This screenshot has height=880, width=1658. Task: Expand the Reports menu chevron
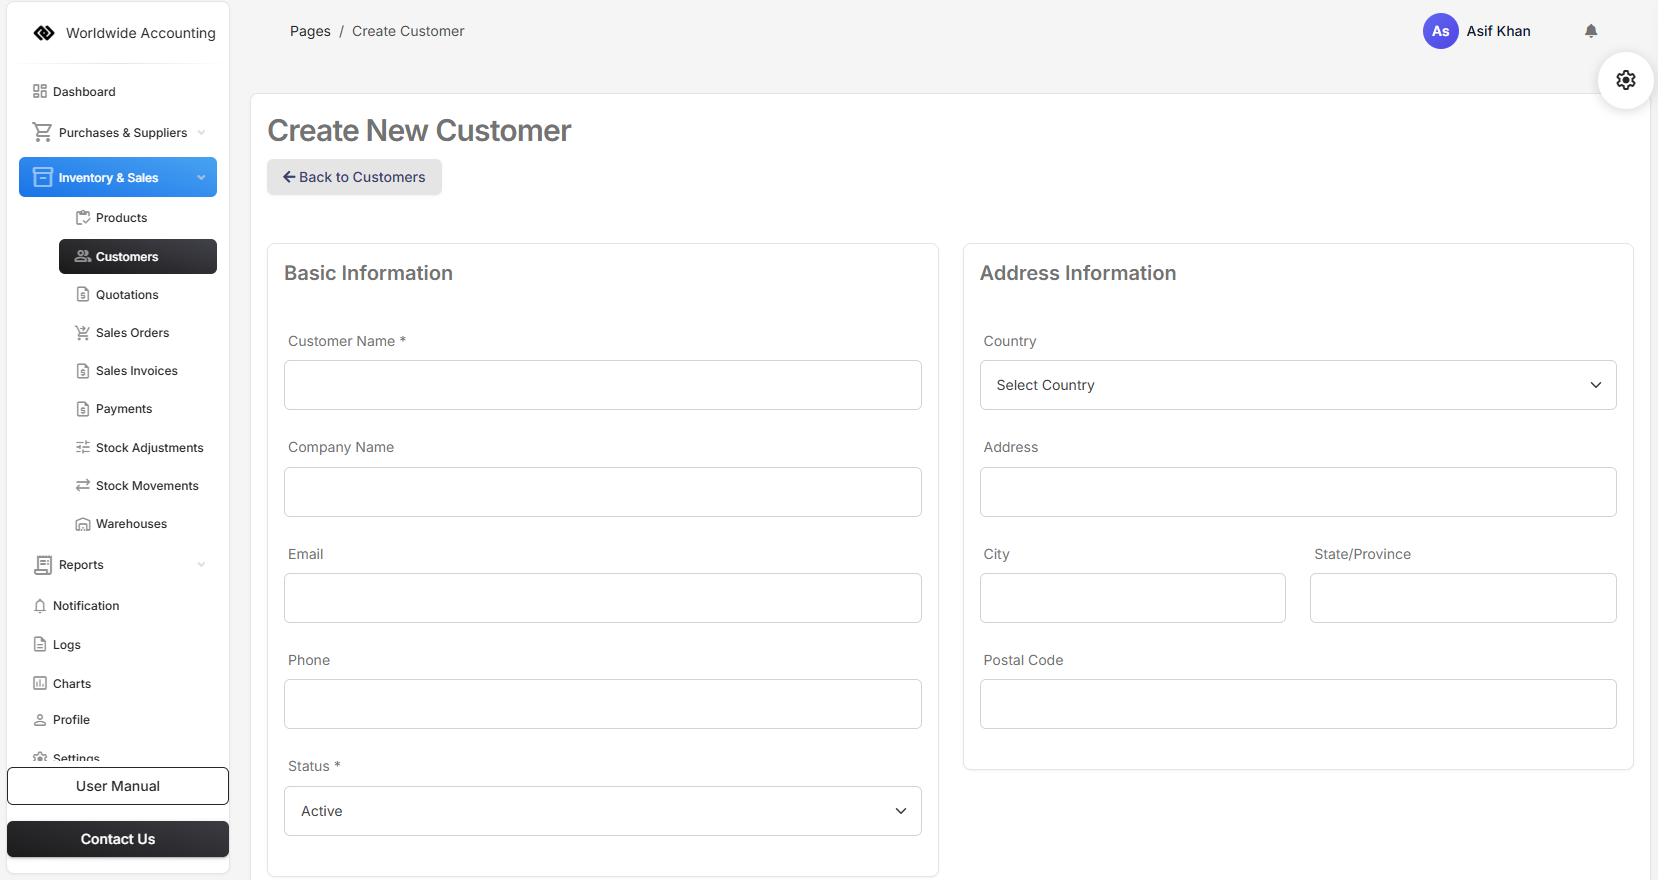[x=201, y=564]
